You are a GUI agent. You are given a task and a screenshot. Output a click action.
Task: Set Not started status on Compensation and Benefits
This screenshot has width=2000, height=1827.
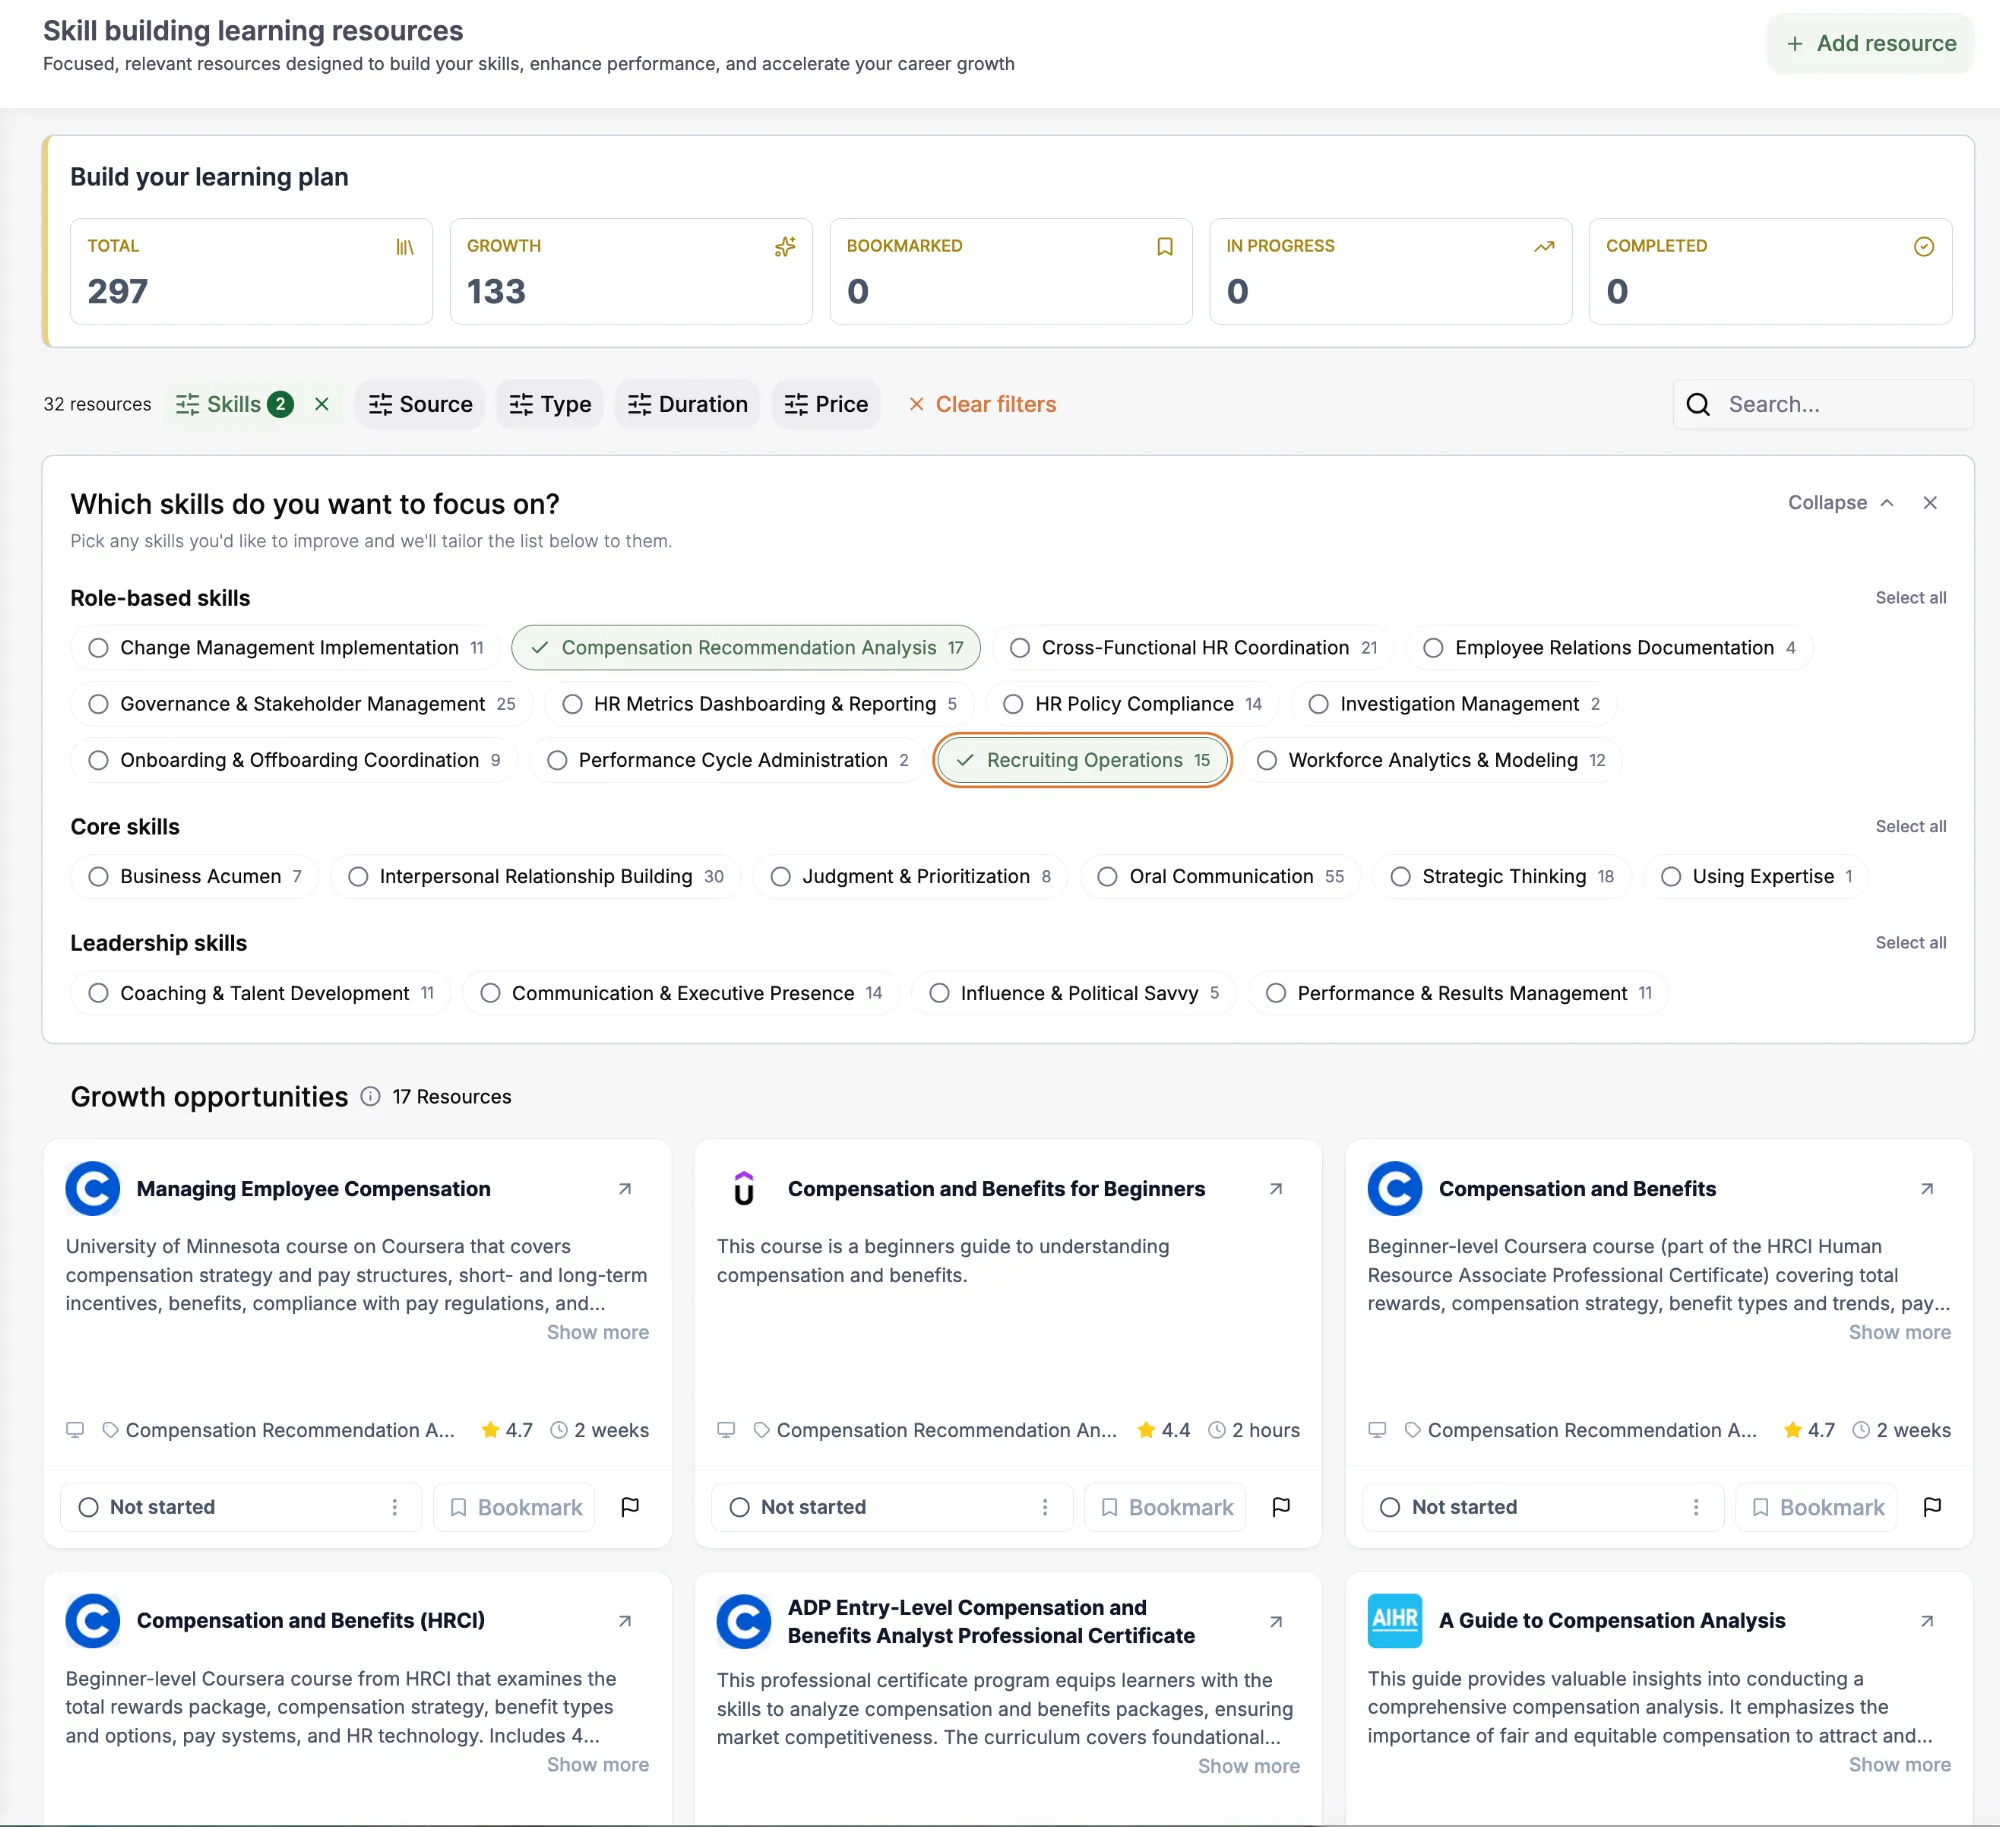(1542, 1507)
